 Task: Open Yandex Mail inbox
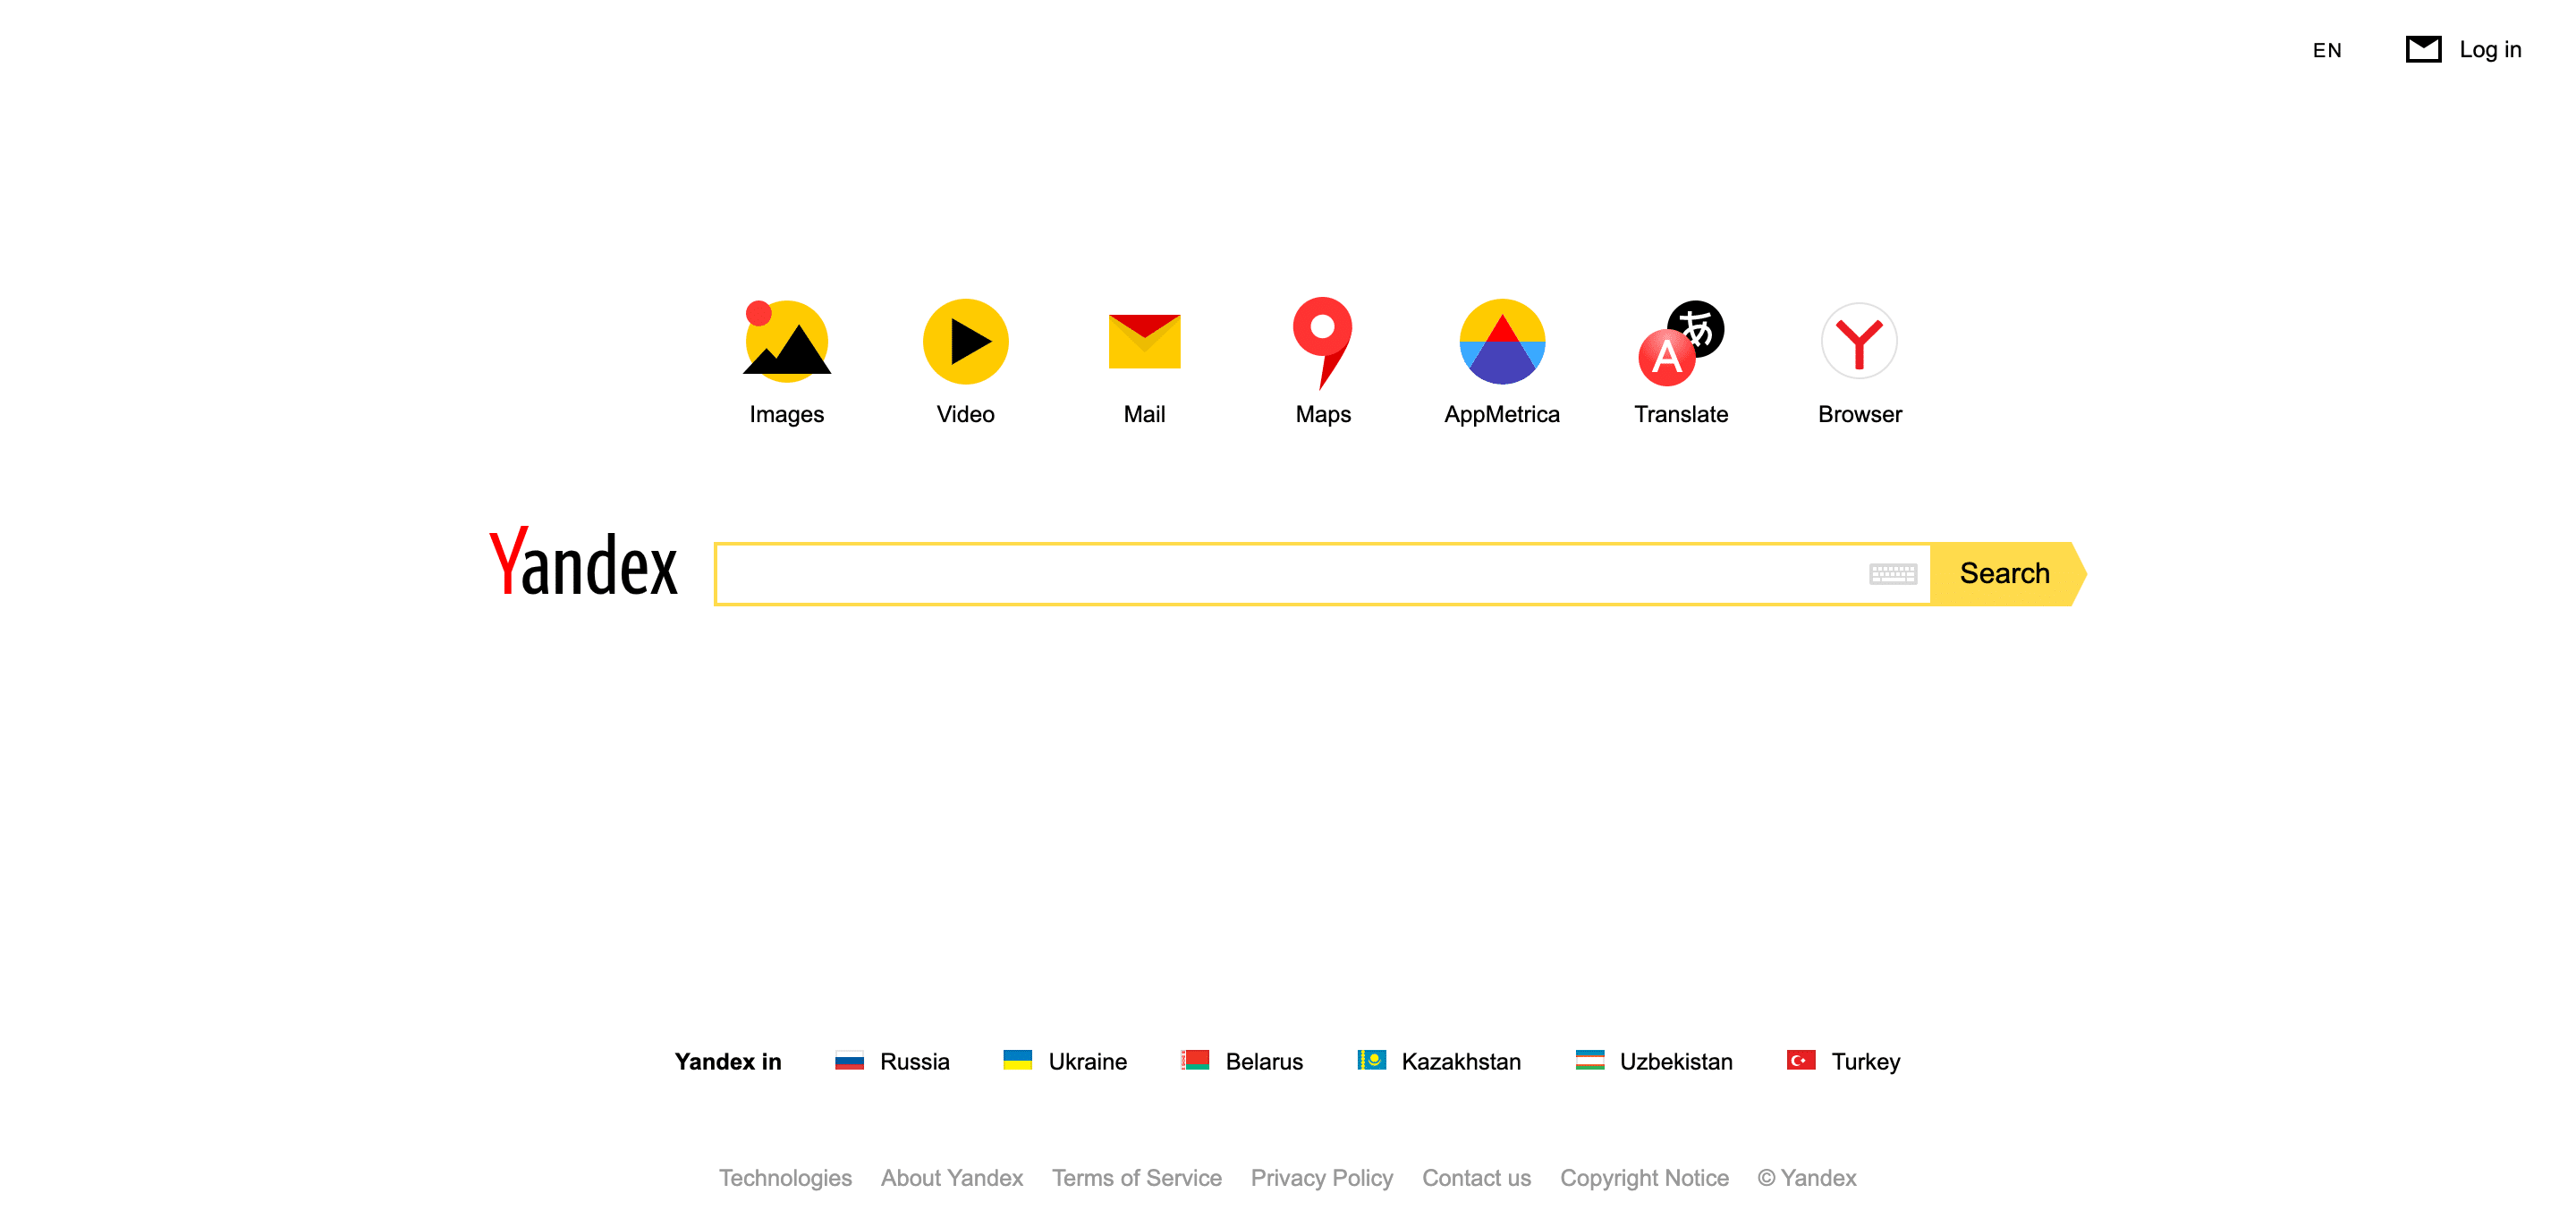coord(1145,343)
